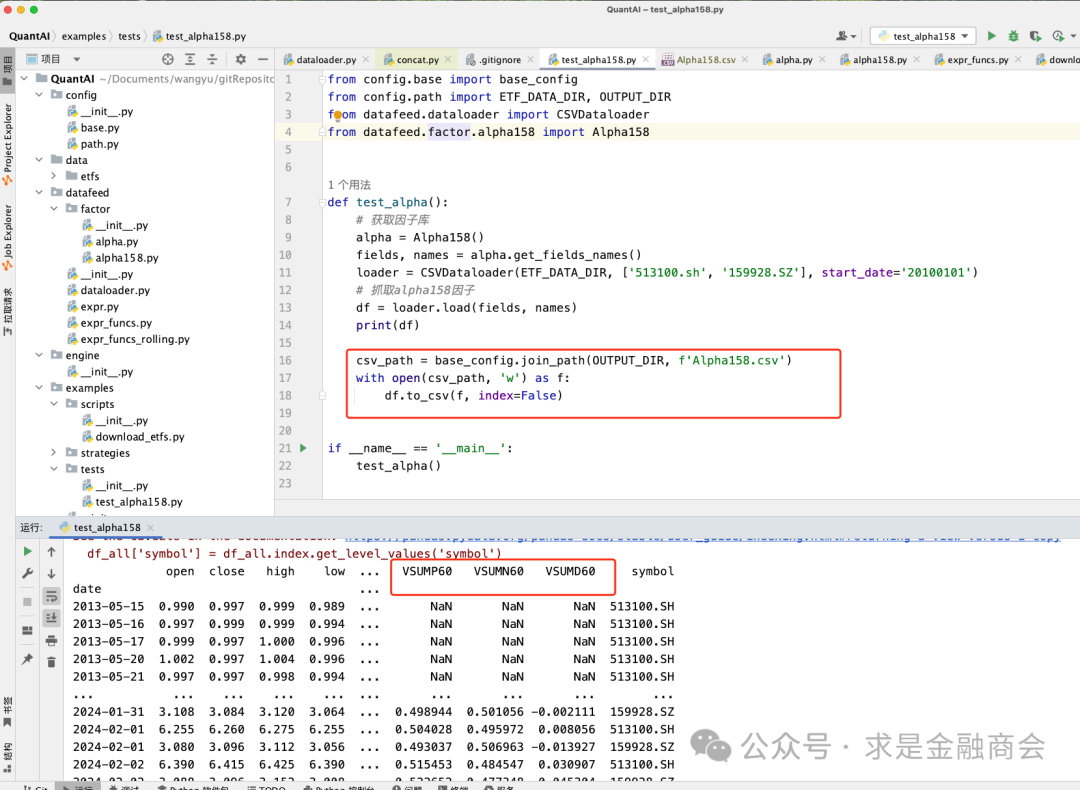Open the Bookmarks side tool window

7,712
